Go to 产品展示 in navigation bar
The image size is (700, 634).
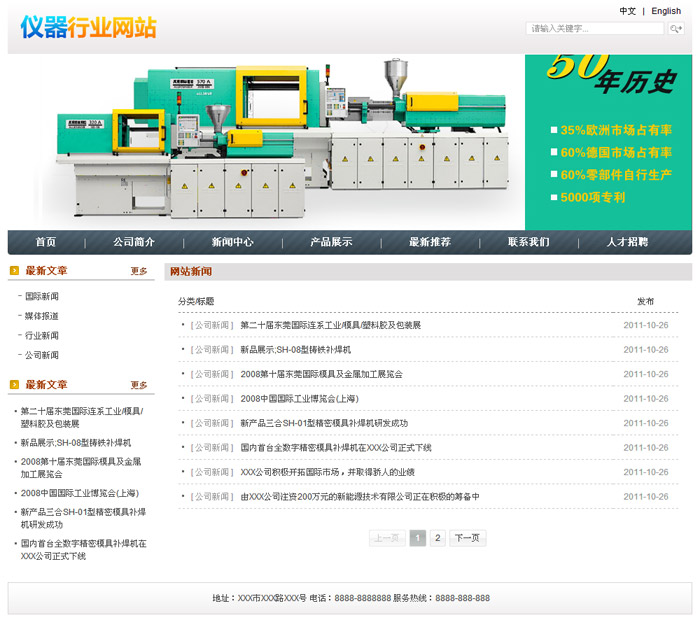330,242
